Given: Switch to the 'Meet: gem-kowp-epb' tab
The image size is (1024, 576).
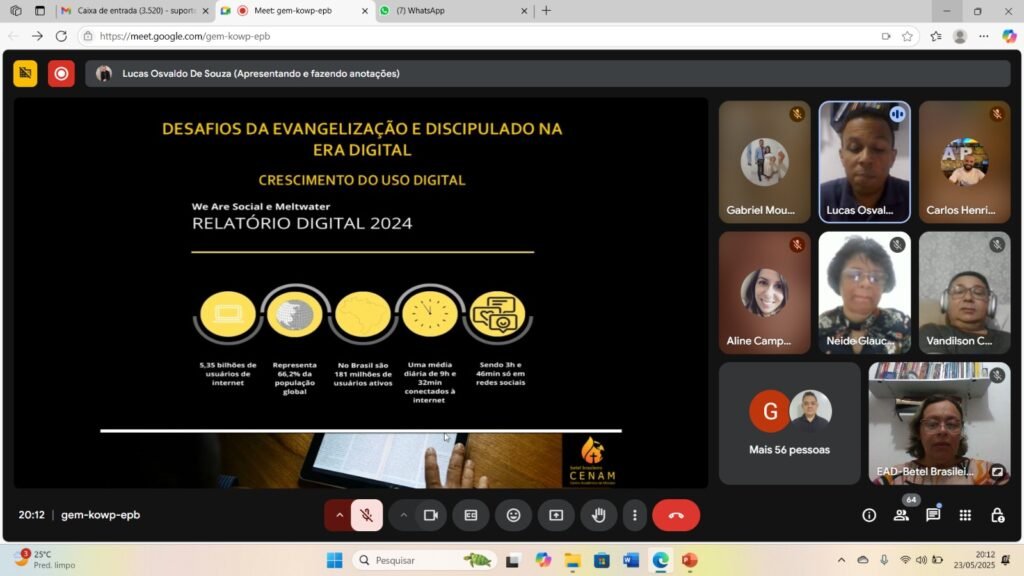Looking at the screenshot, I should tap(294, 10).
